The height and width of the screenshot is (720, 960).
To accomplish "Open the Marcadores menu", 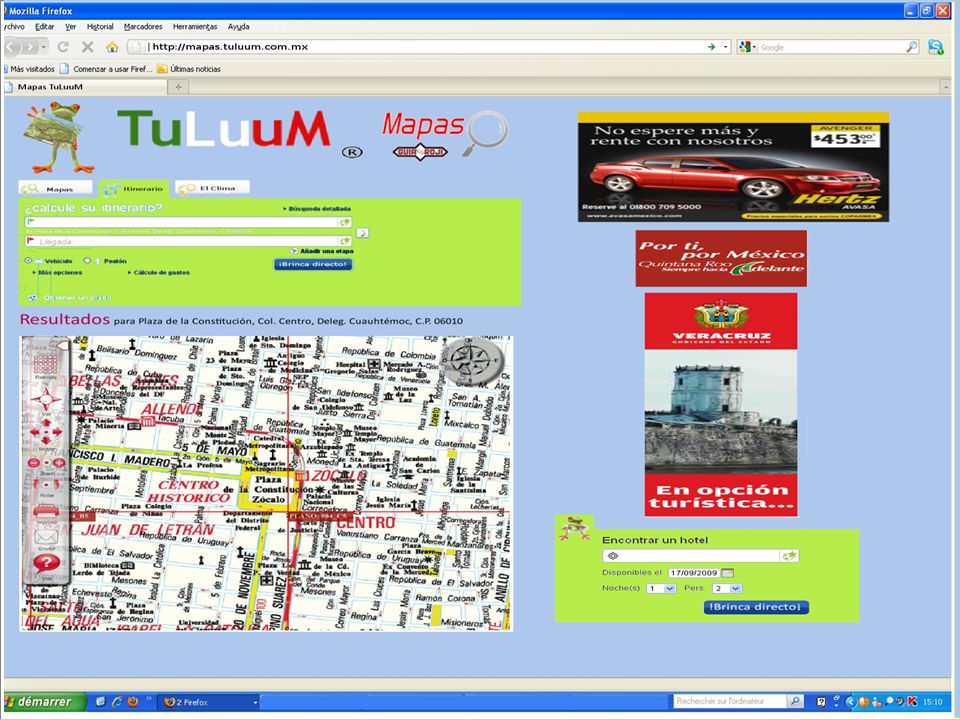I will coord(143,27).
